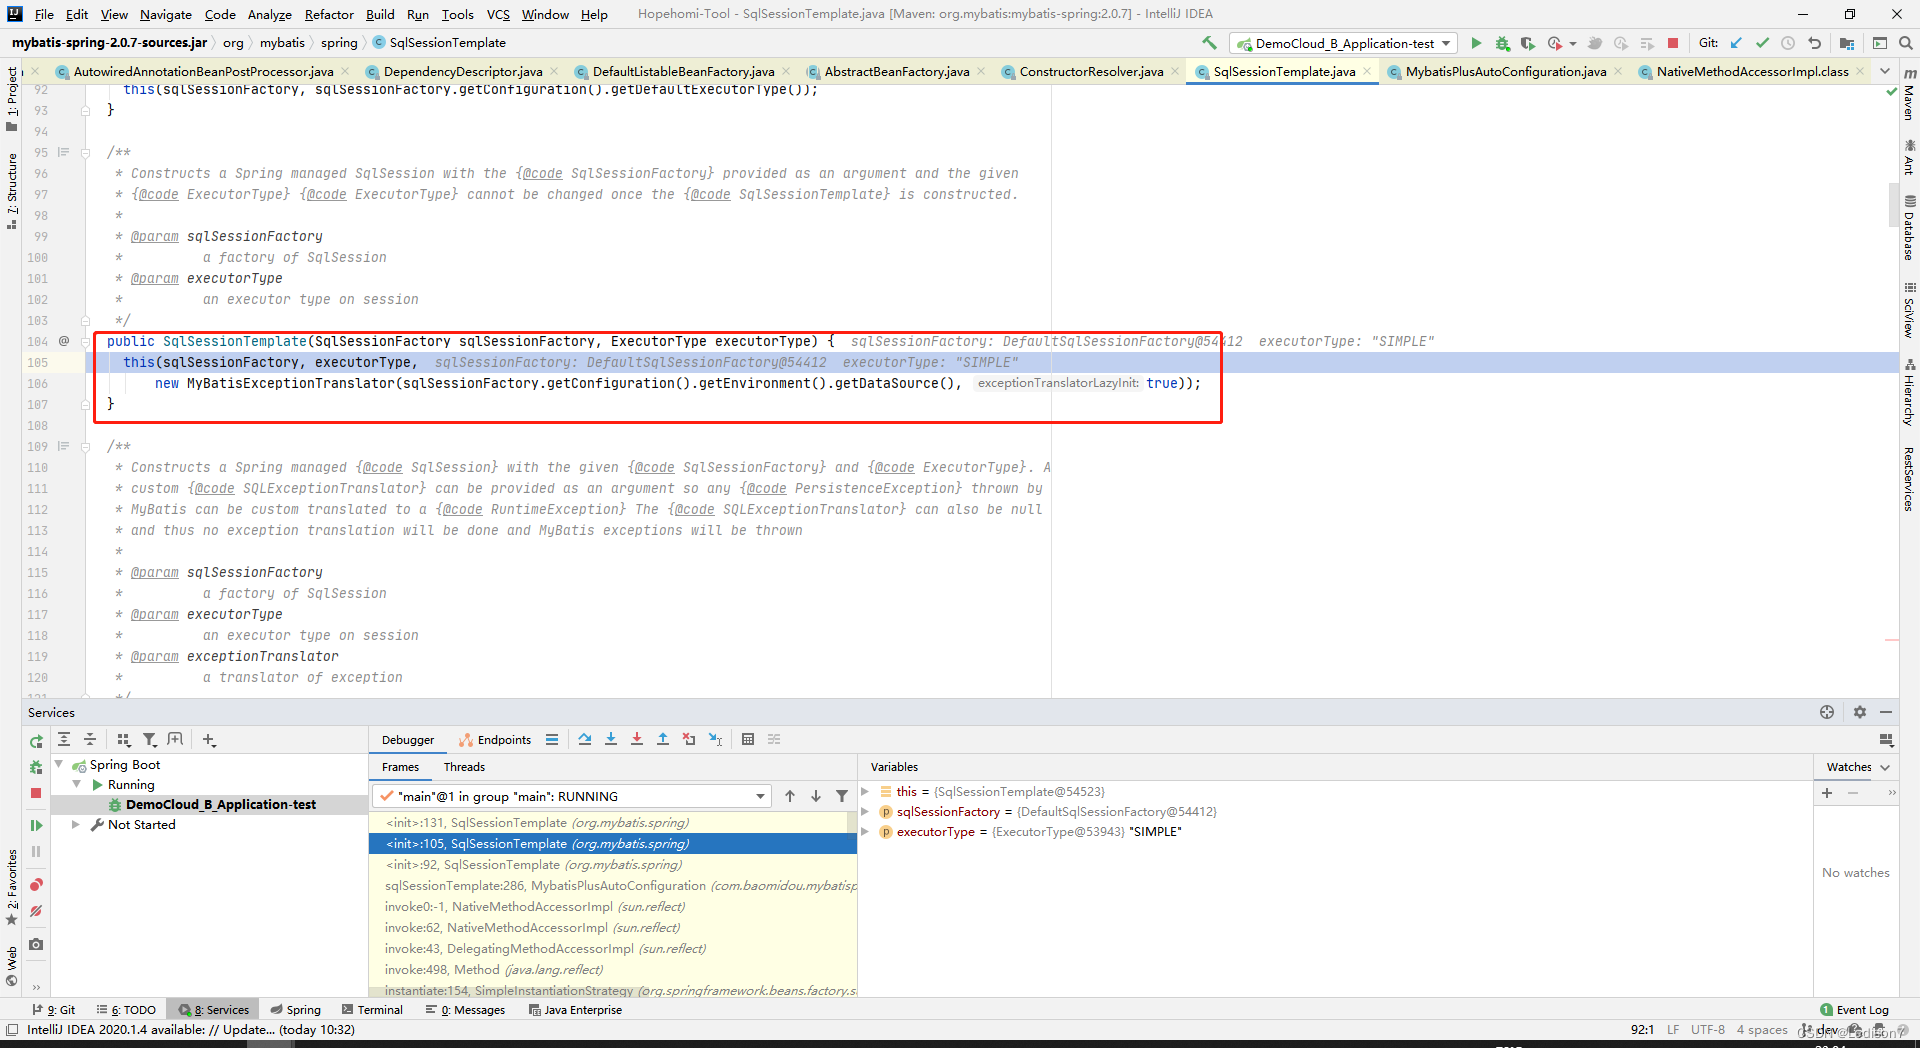Expand the executorType variable node
This screenshot has height=1048, width=1920.
pyautogui.click(x=865, y=831)
